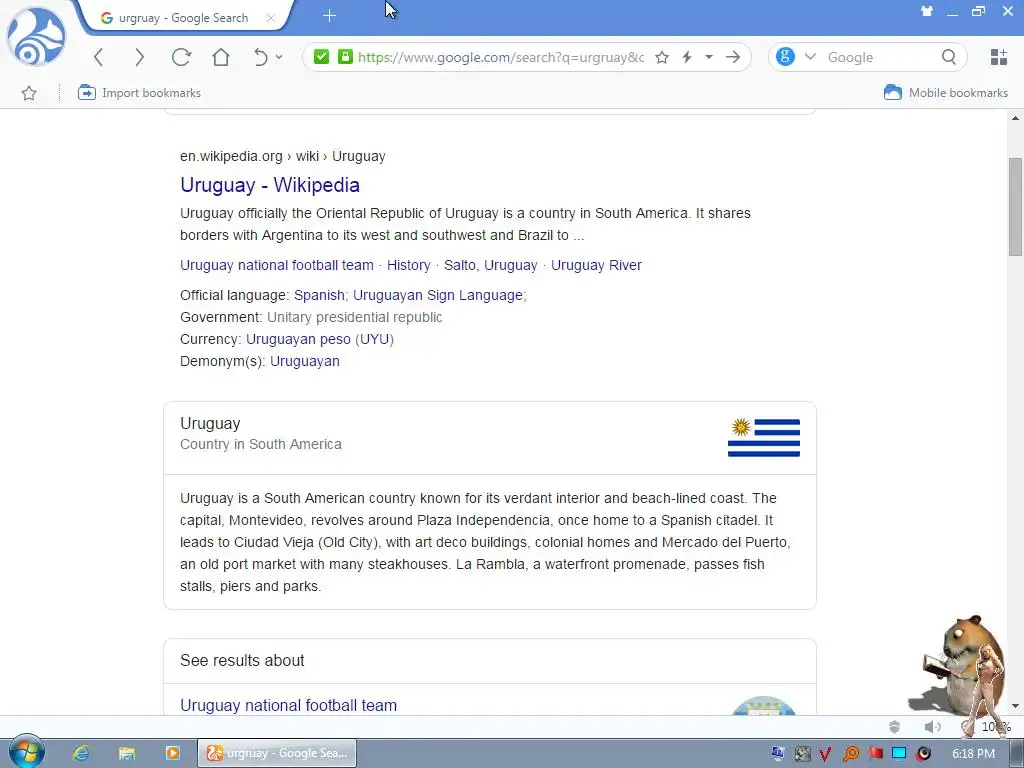Go forward with the right arrow button
The image size is (1024, 768).
pyautogui.click(x=139, y=57)
